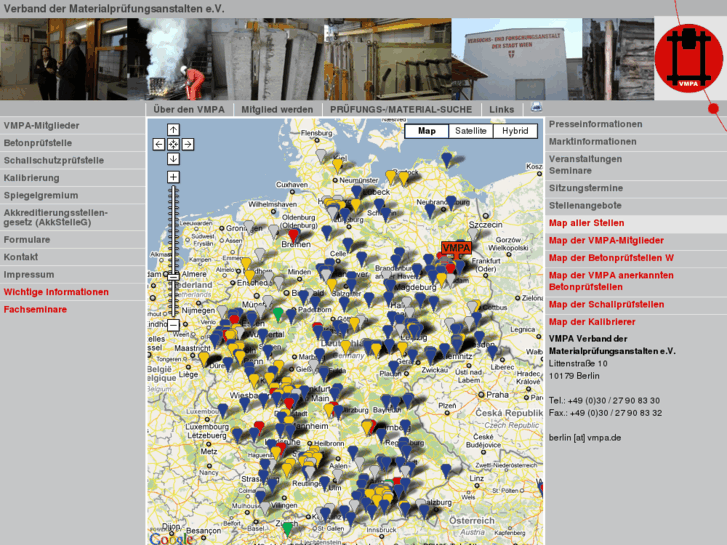The image size is (727, 545).
Task: Open the Formulare page
Action: pyautogui.click(x=72, y=240)
